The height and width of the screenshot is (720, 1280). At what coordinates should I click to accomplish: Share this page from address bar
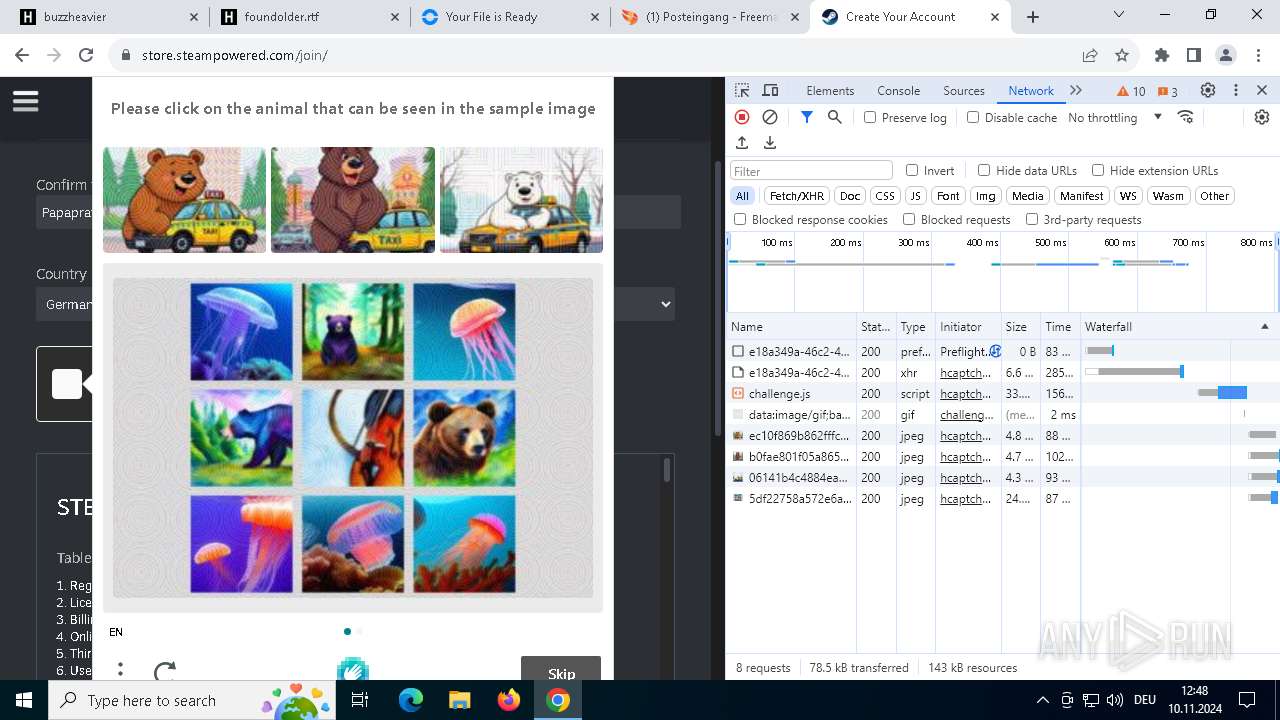pos(1090,56)
